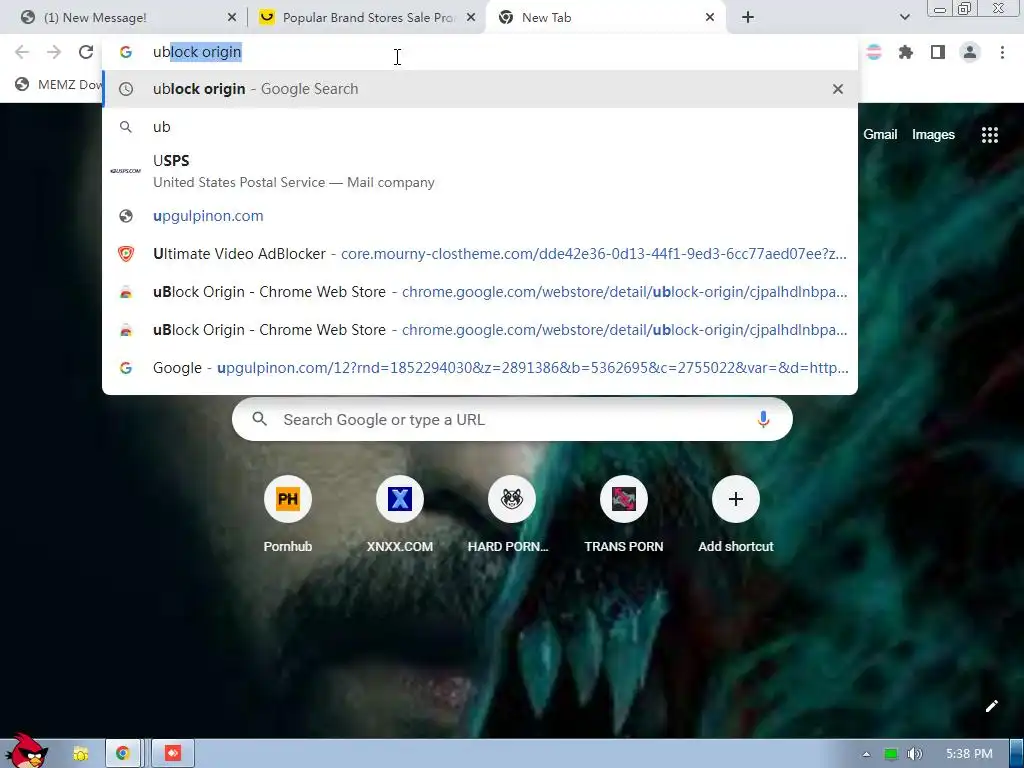Image resolution: width=1024 pixels, height=768 pixels.
Task: Toggle the side panel icon
Action: [x=938, y=52]
